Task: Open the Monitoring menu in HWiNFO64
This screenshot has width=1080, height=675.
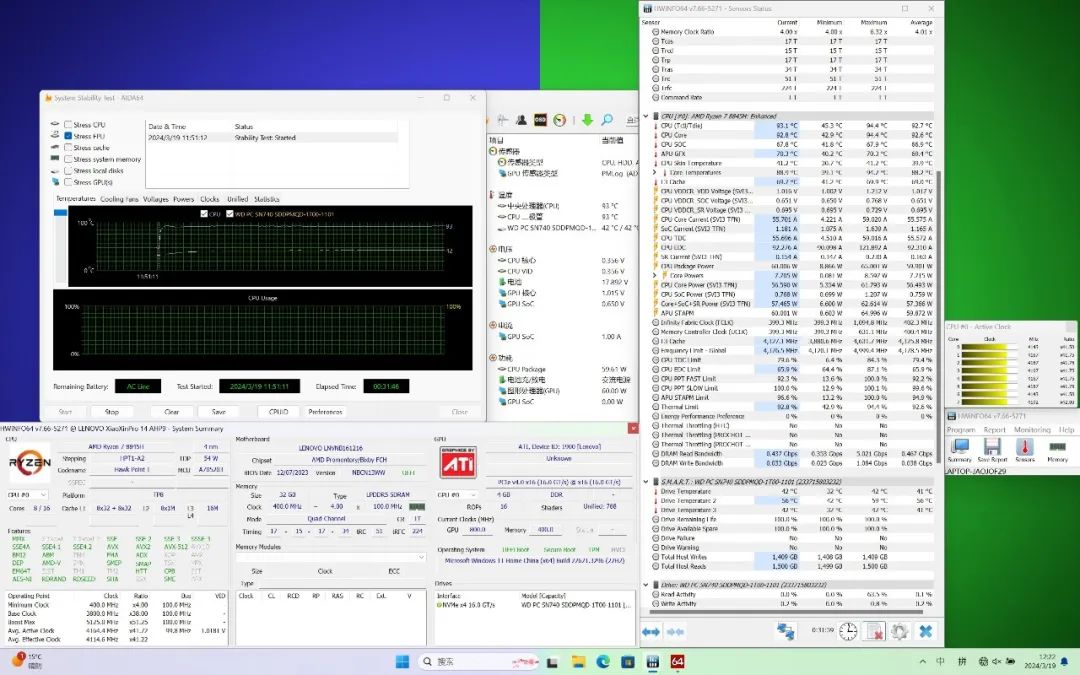Action: tap(1032, 429)
